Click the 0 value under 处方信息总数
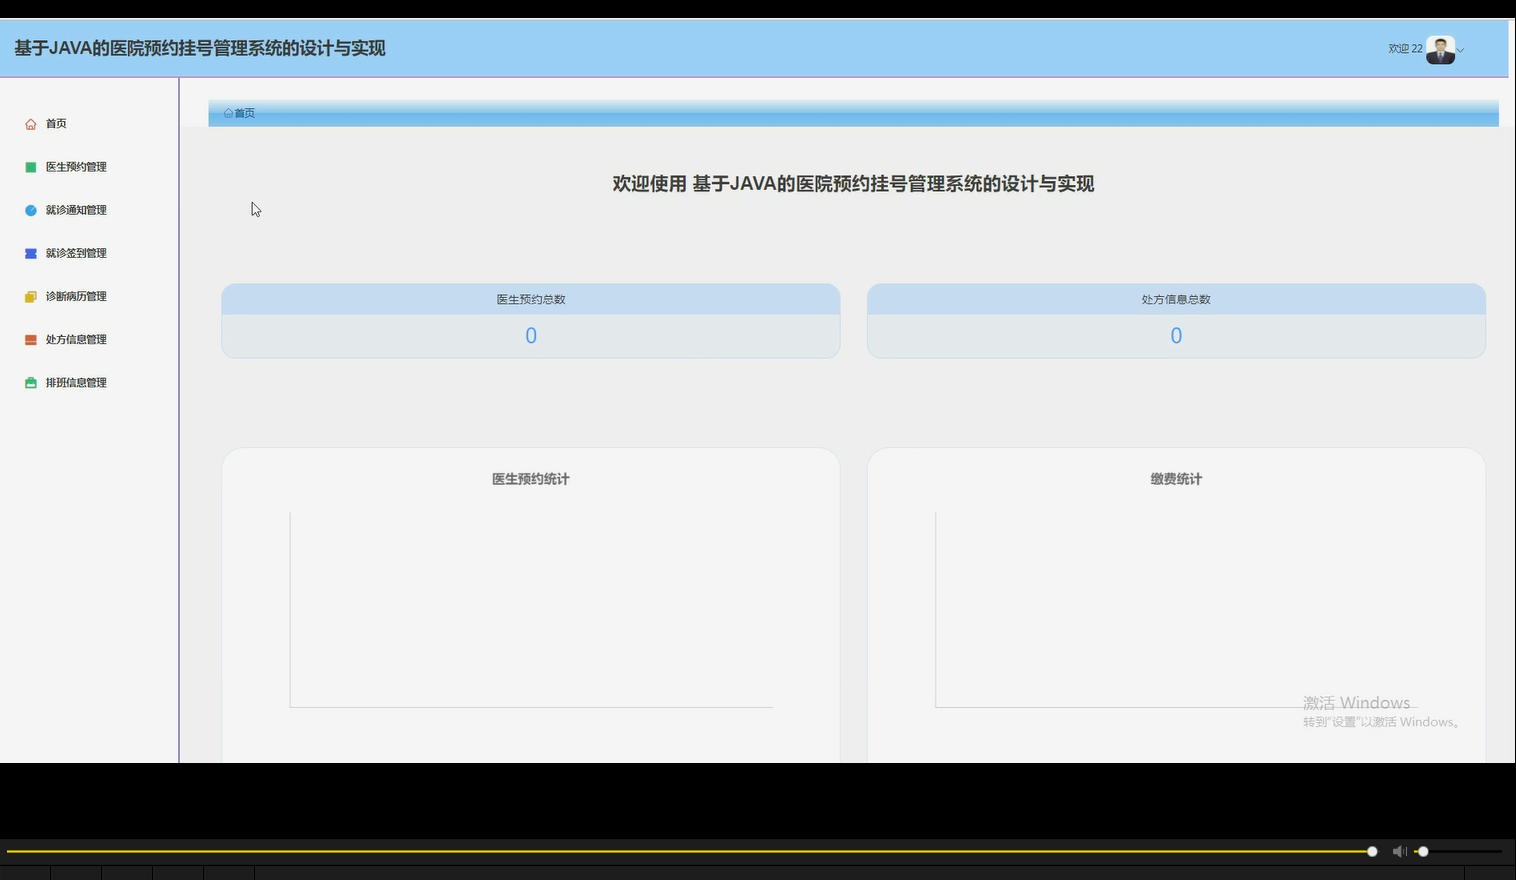 [1176, 336]
